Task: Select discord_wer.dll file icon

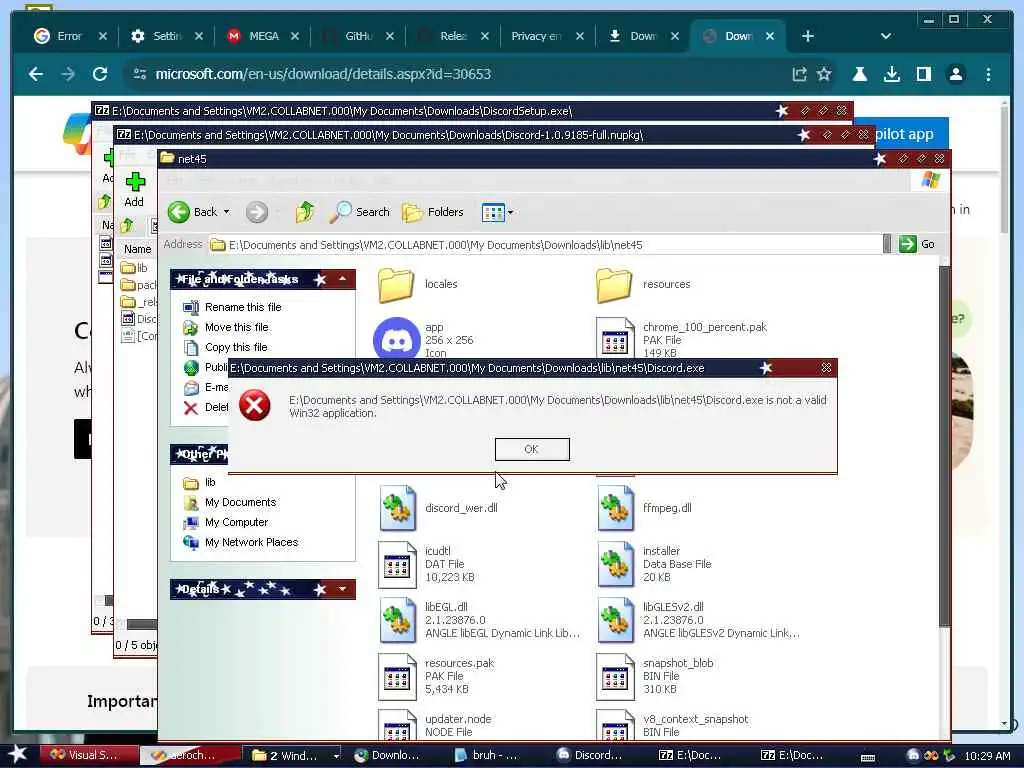Action: (x=397, y=508)
